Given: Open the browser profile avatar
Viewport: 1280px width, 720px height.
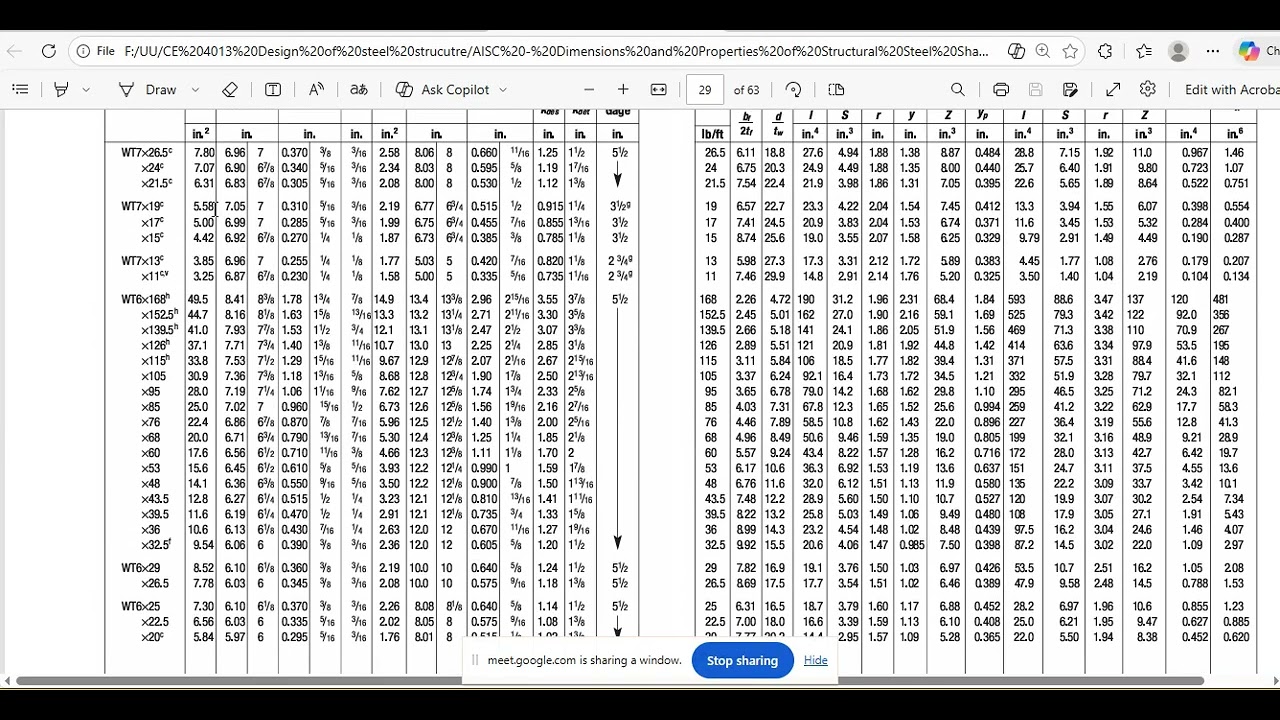Looking at the screenshot, I should 1178,51.
